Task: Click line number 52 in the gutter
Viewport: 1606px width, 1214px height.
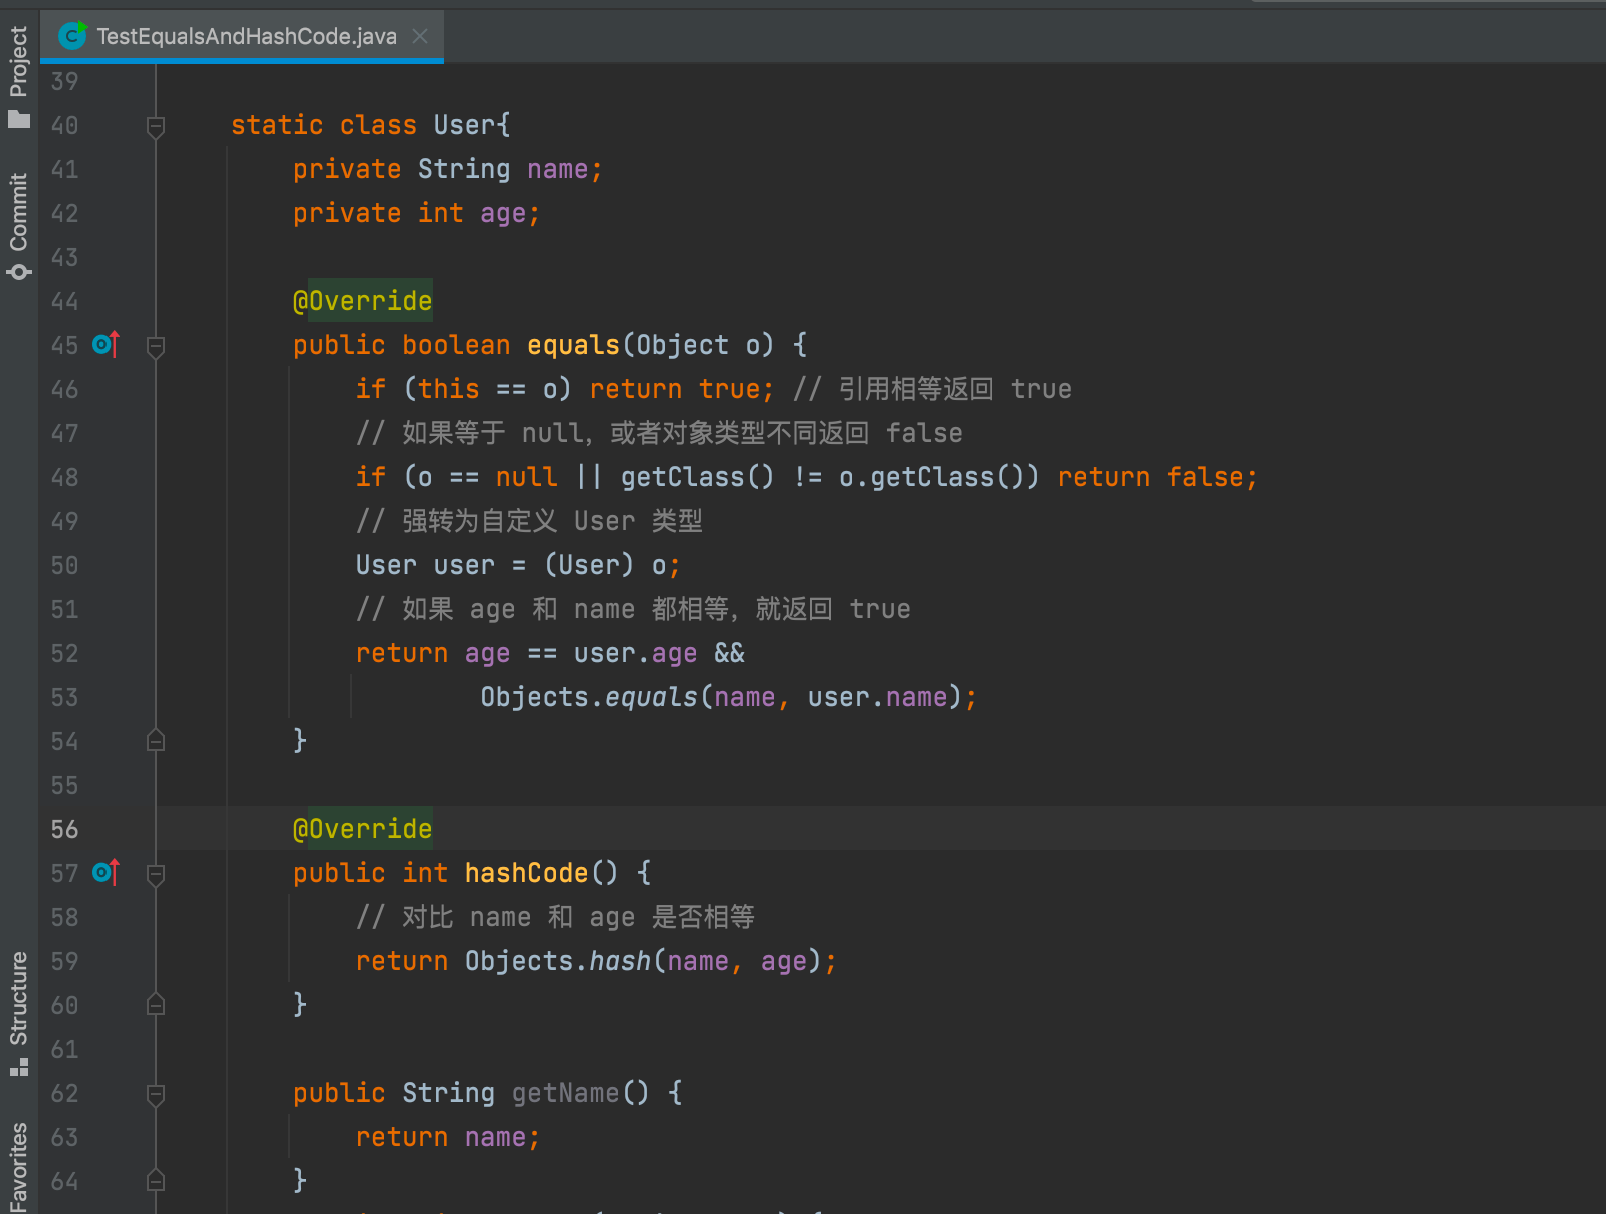Action: [63, 653]
